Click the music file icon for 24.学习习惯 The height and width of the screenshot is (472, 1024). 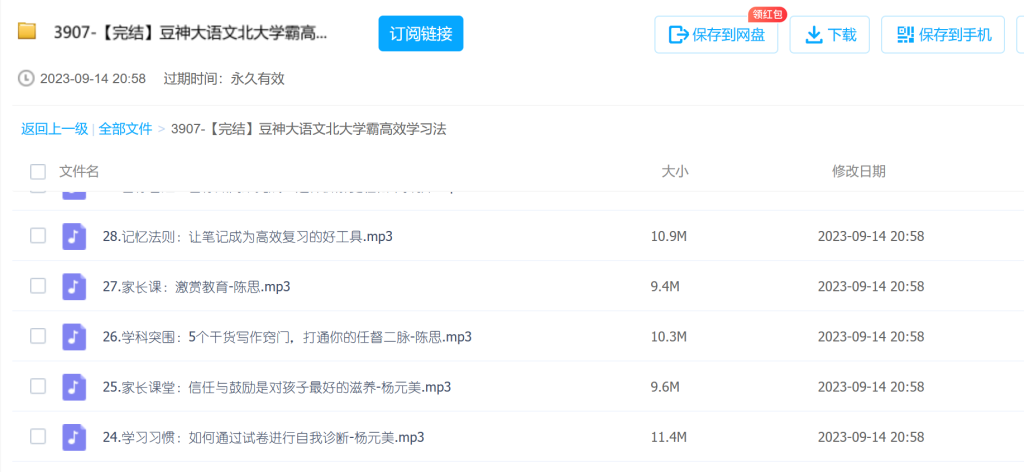[74, 437]
